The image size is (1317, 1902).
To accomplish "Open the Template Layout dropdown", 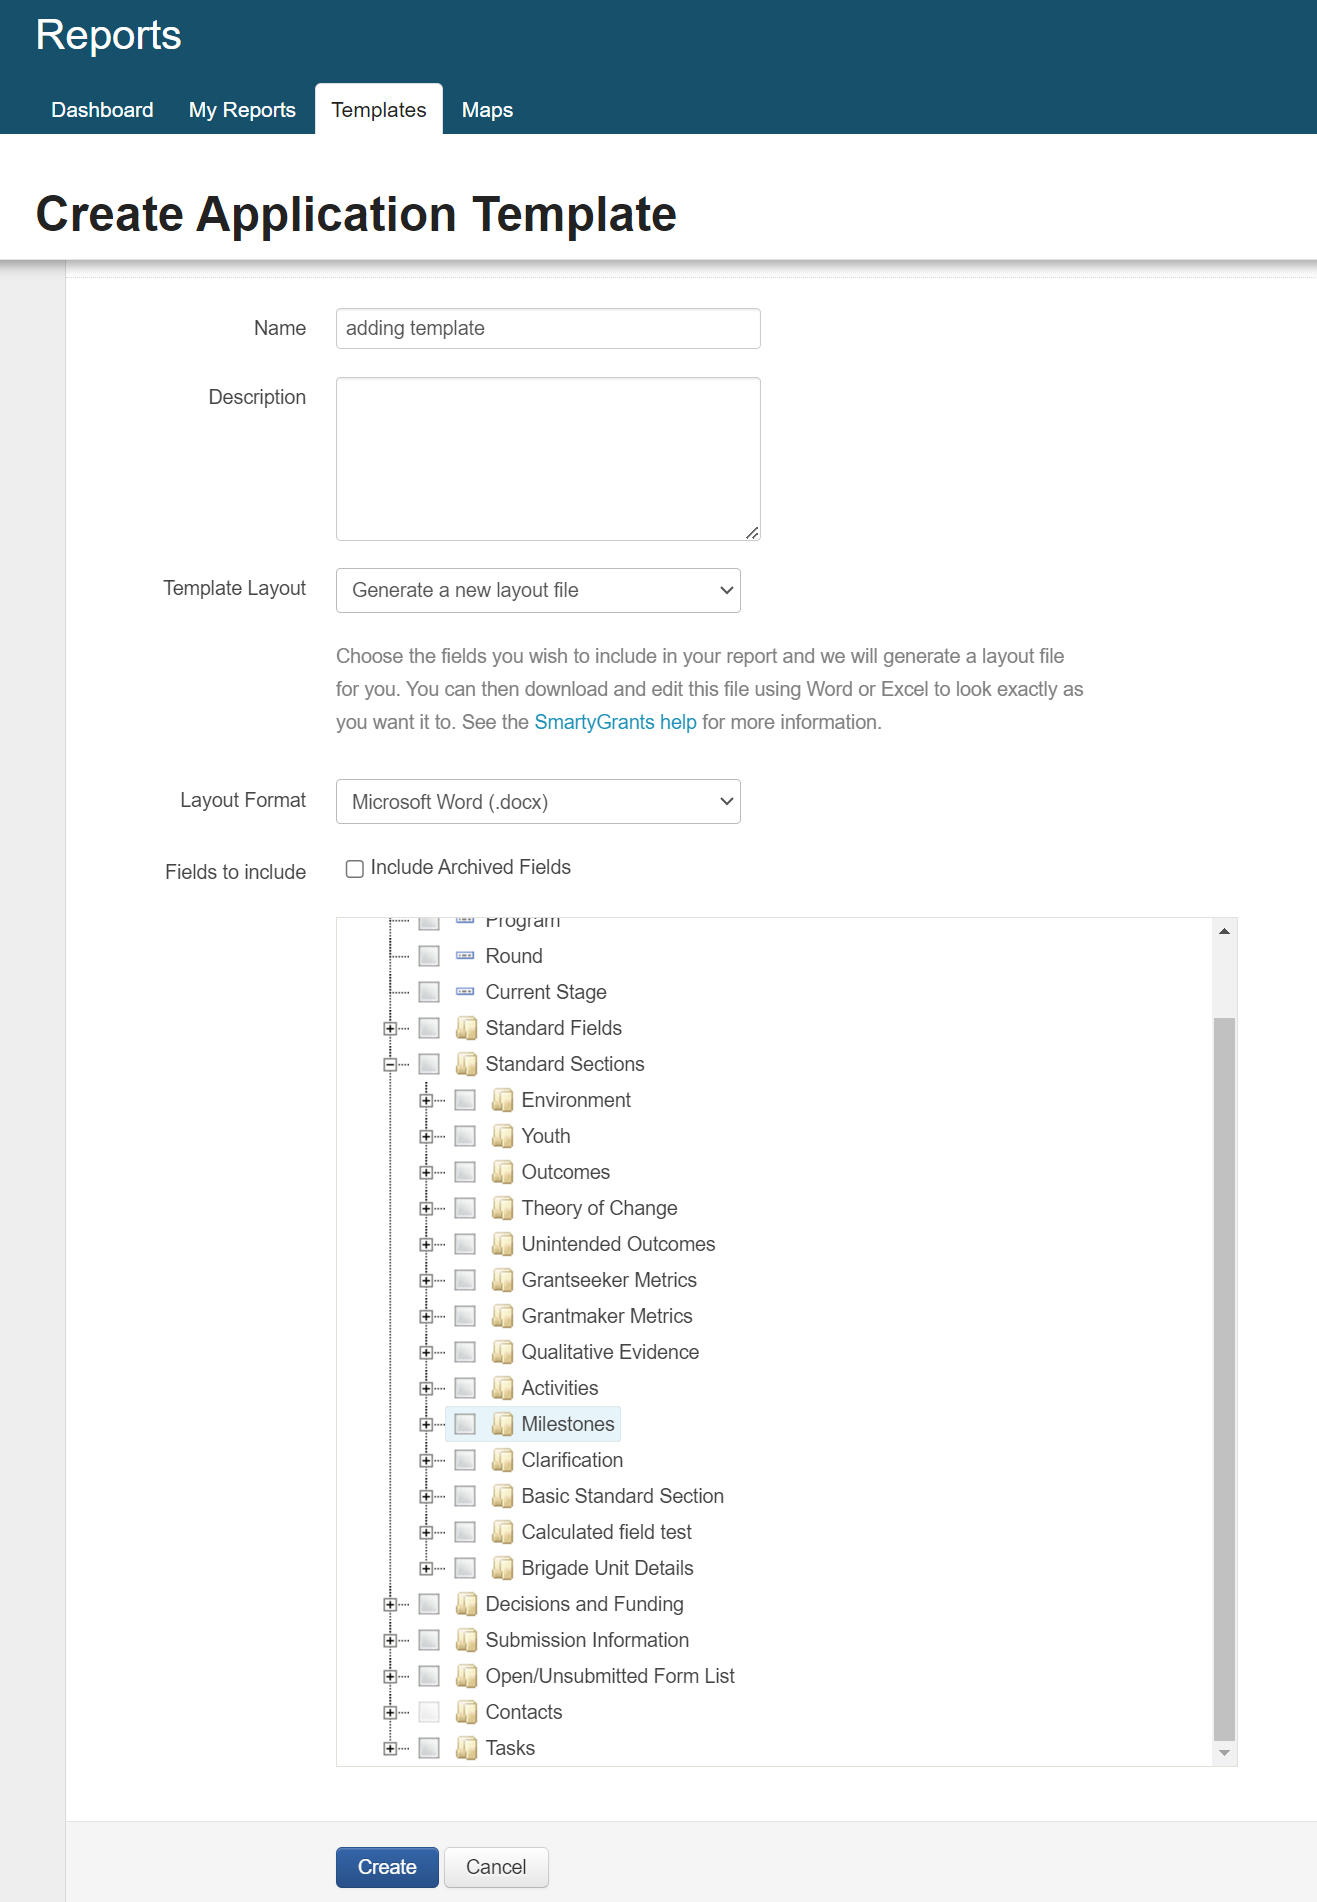I will [538, 590].
